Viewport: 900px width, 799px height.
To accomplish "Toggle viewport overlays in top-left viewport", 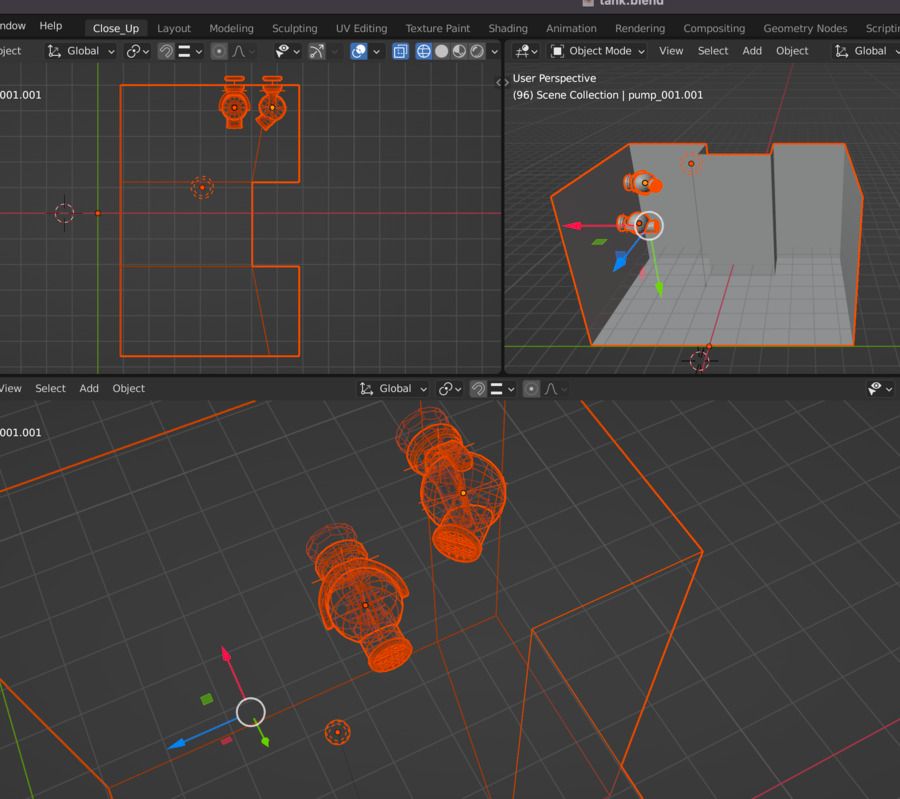I will (x=359, y=51).
